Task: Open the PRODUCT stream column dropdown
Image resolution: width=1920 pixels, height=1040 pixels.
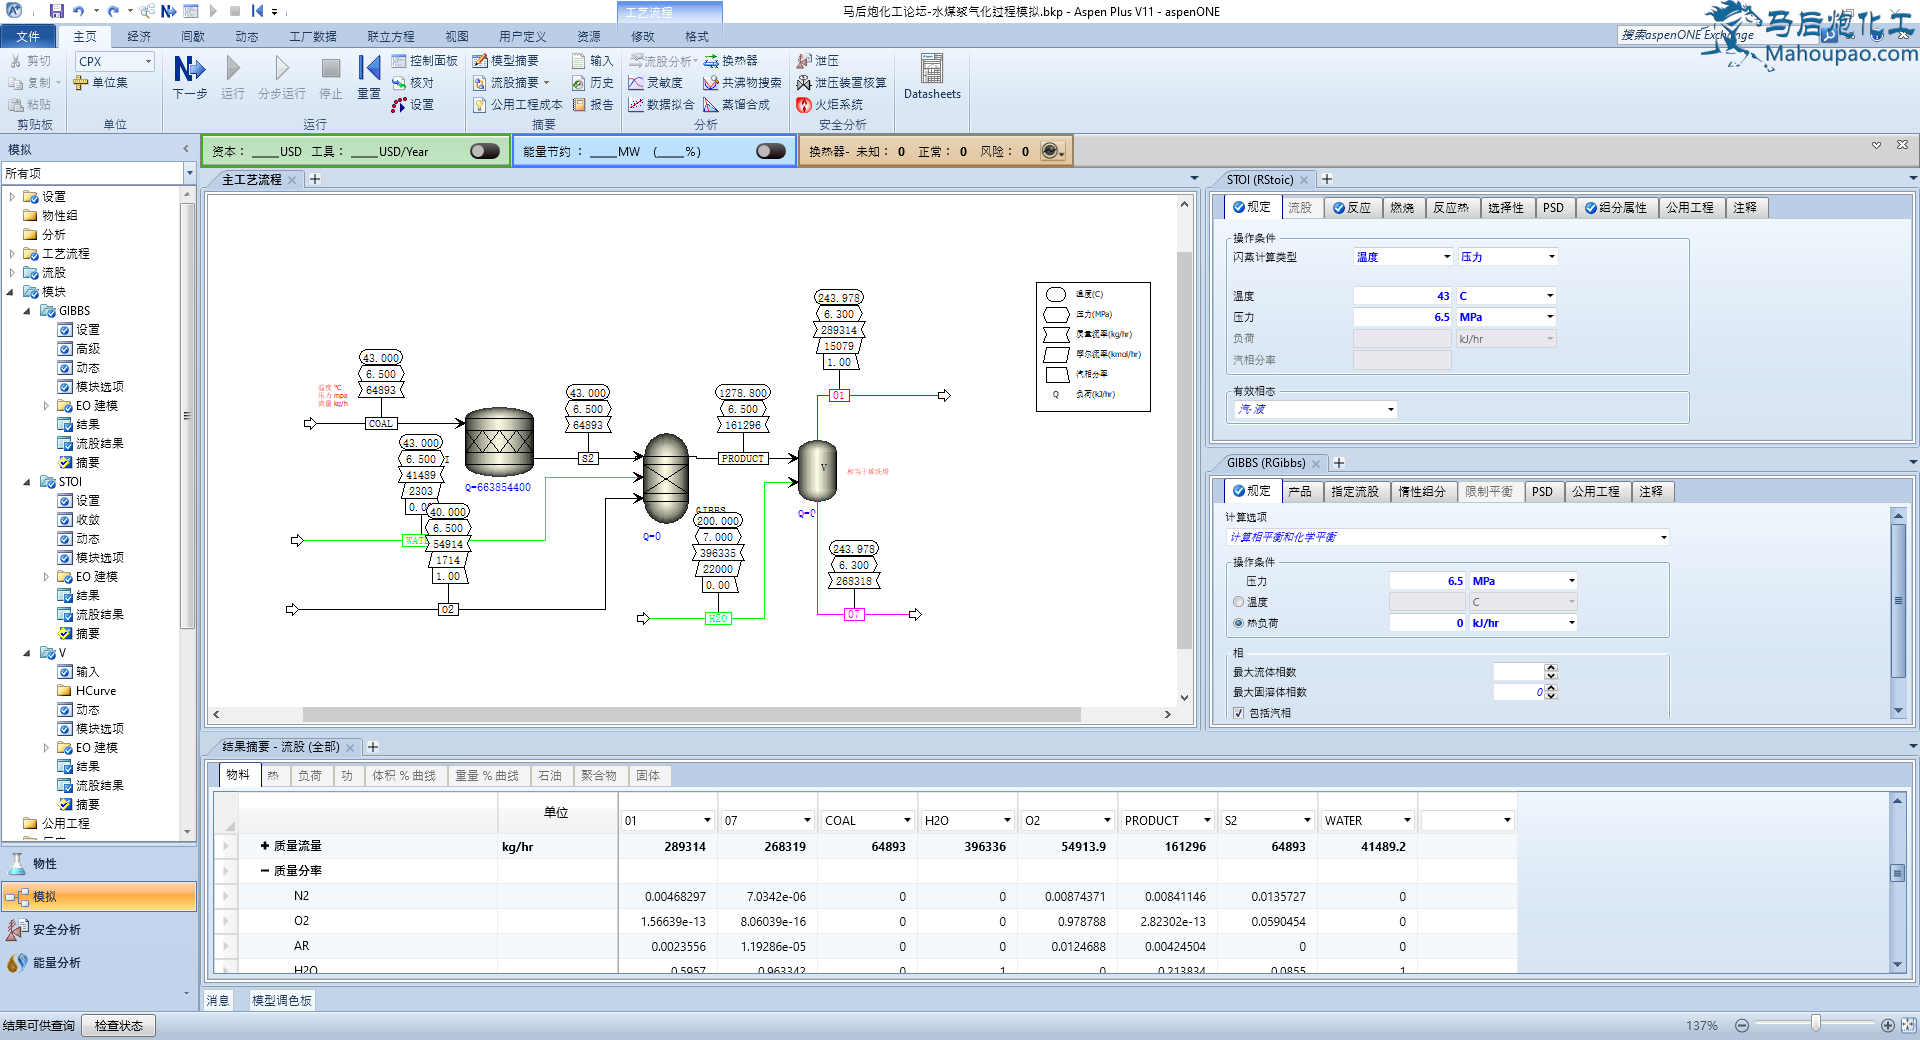Action: click(x=1207, y=820)
